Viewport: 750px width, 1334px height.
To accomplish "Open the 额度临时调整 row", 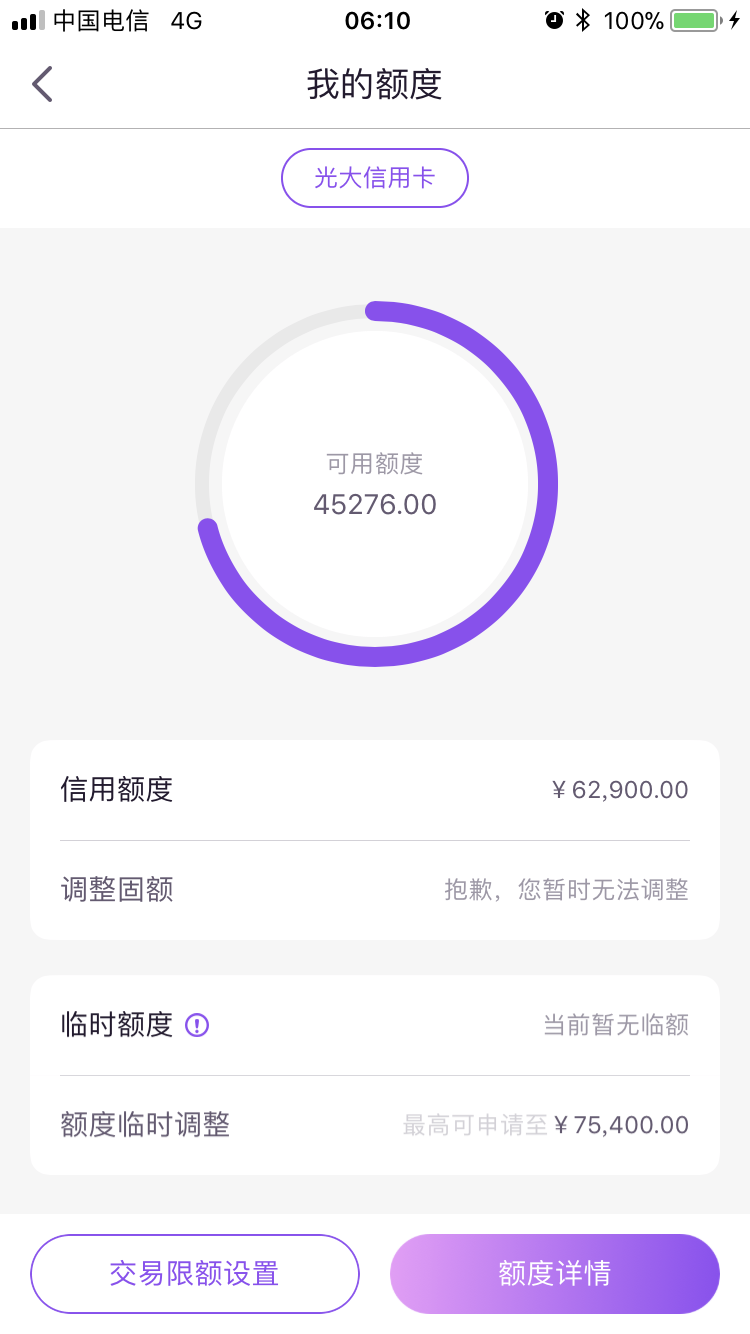I will [375, 1125].
